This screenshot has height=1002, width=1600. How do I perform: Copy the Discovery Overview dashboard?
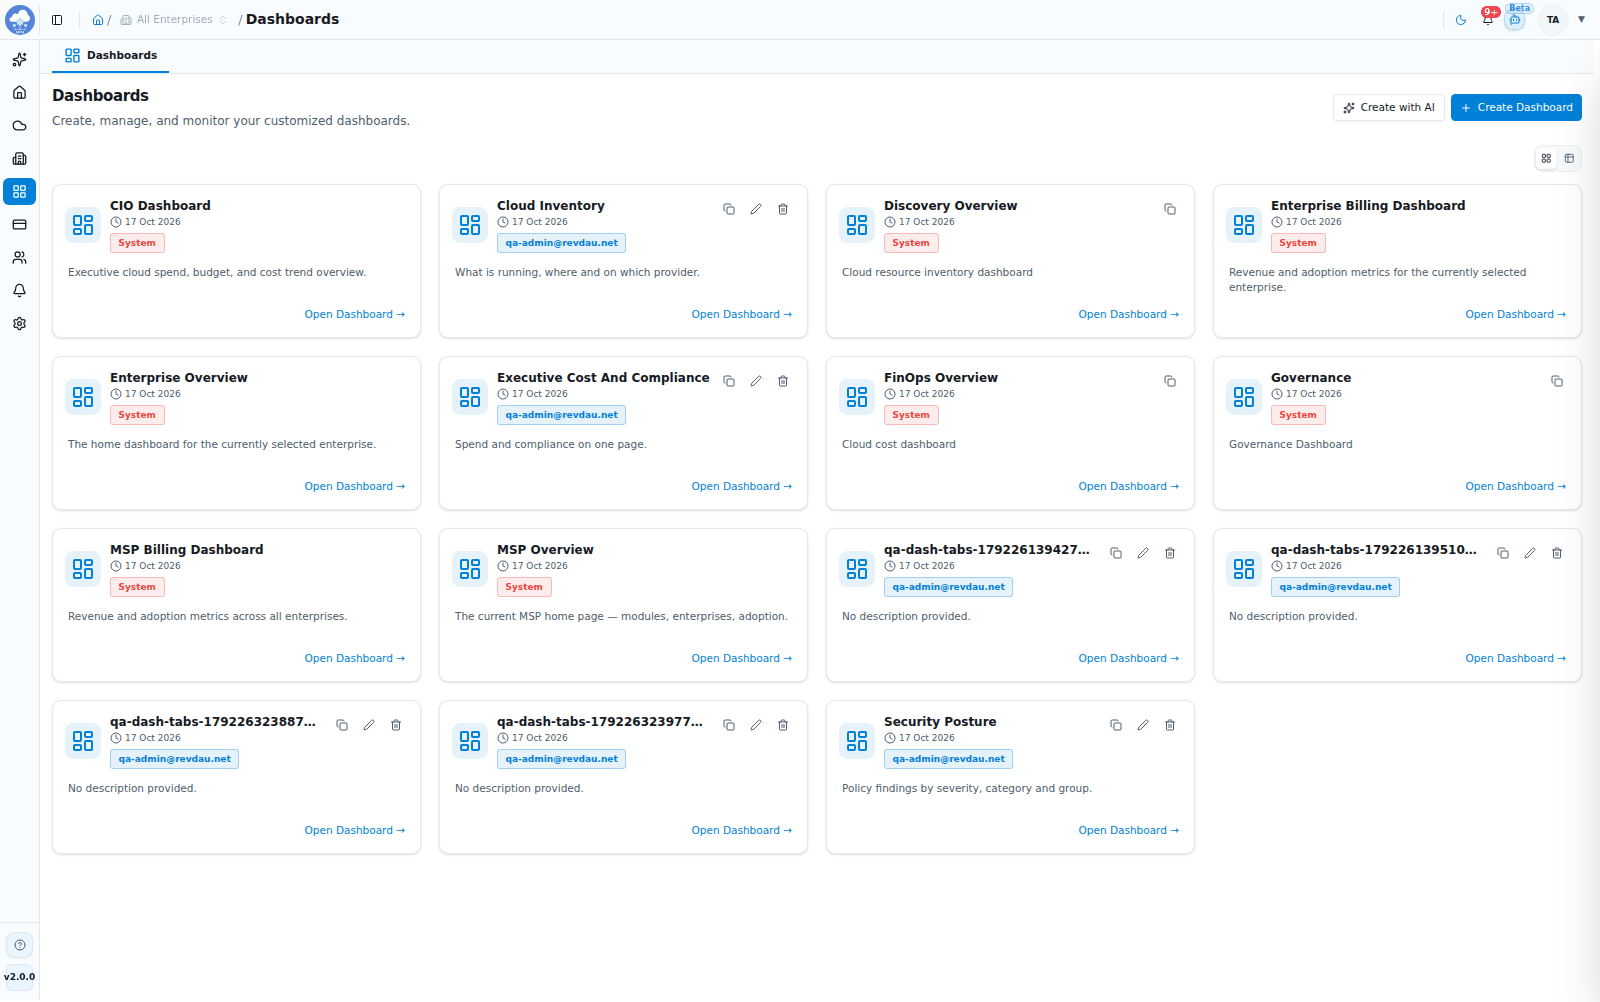[1170, 209]
